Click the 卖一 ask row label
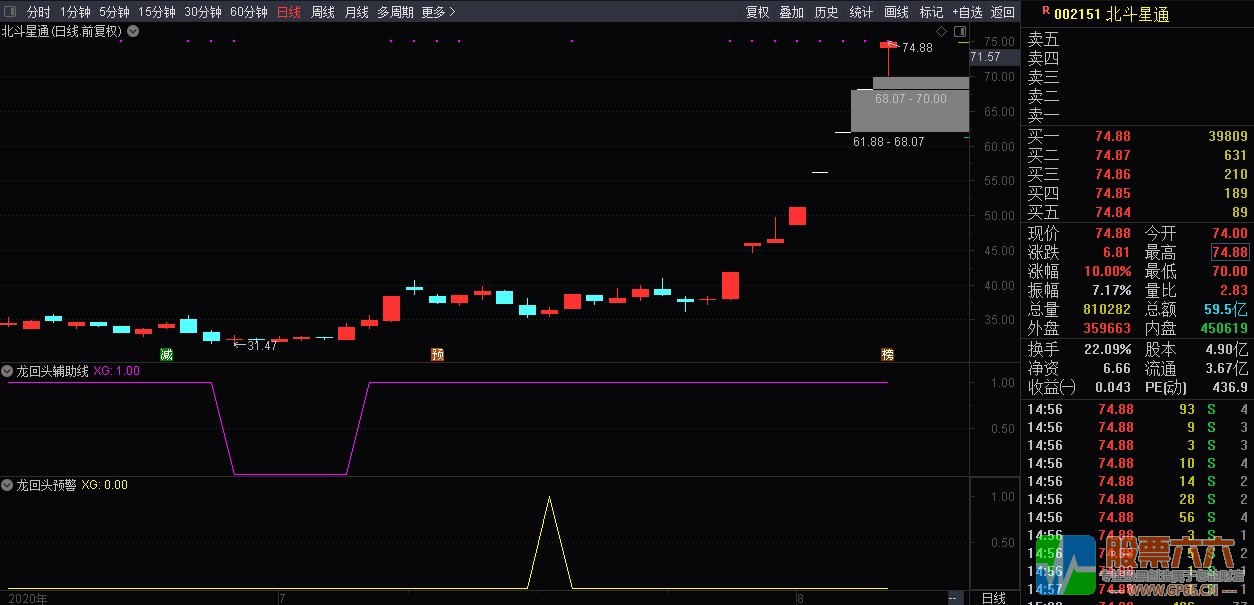This screenshot has width=1254, height=605. (1043, 115)
